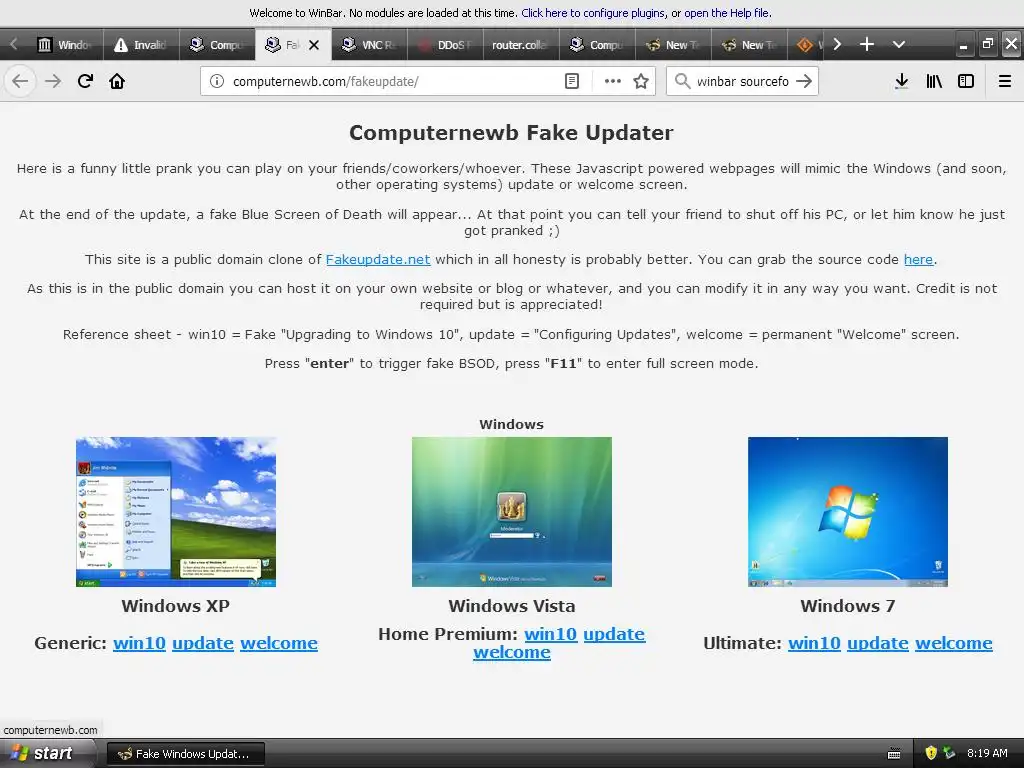The height and width of the screenshot is (768, 1024).
Task: Open the Fakeupdate.net link
Action: tap(378, 259)
